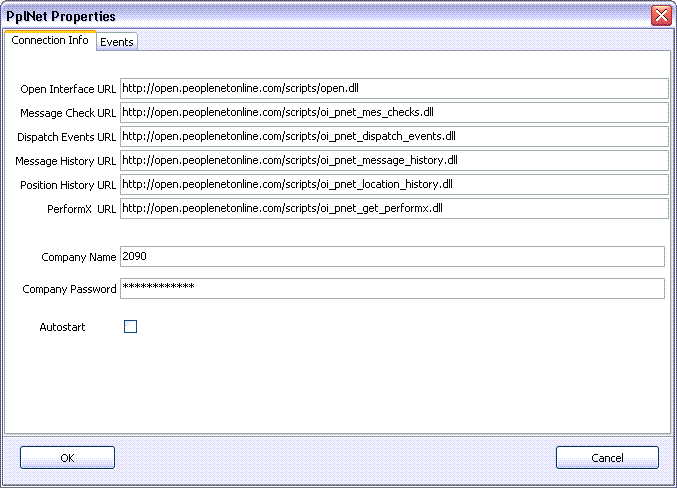Click the Dispatch Events URL label
The image size is (677, 488).
click(66, 137)
